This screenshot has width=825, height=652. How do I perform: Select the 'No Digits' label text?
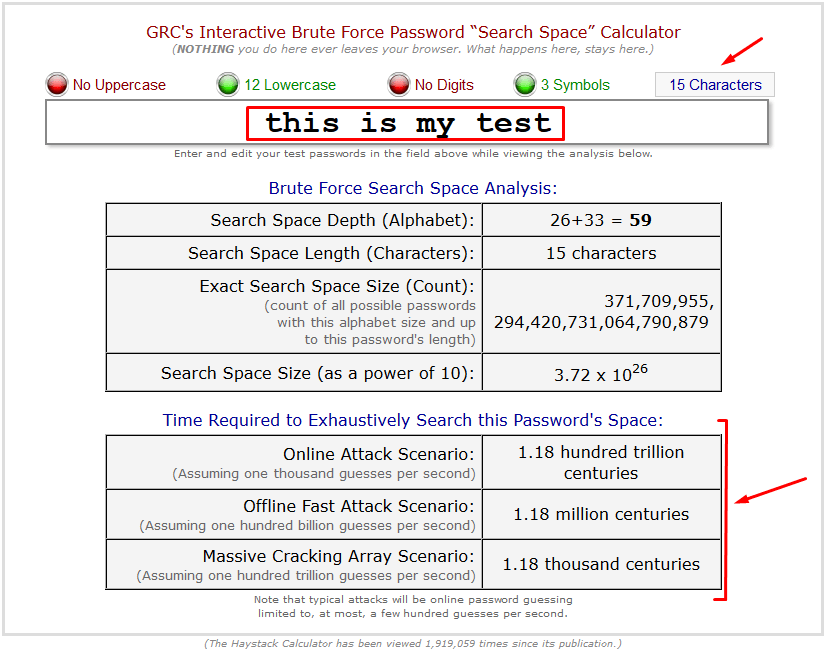(444, 85)
